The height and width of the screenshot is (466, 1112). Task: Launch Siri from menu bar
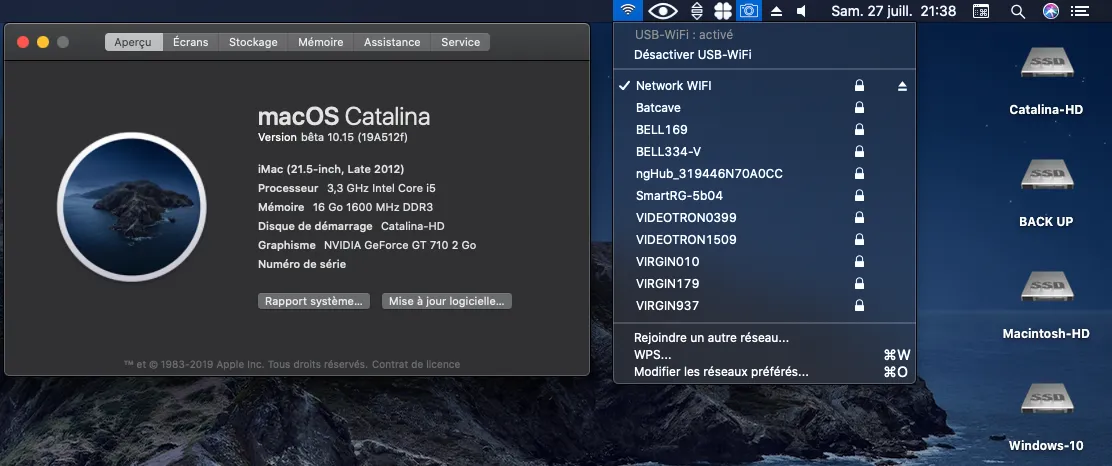1051,11
